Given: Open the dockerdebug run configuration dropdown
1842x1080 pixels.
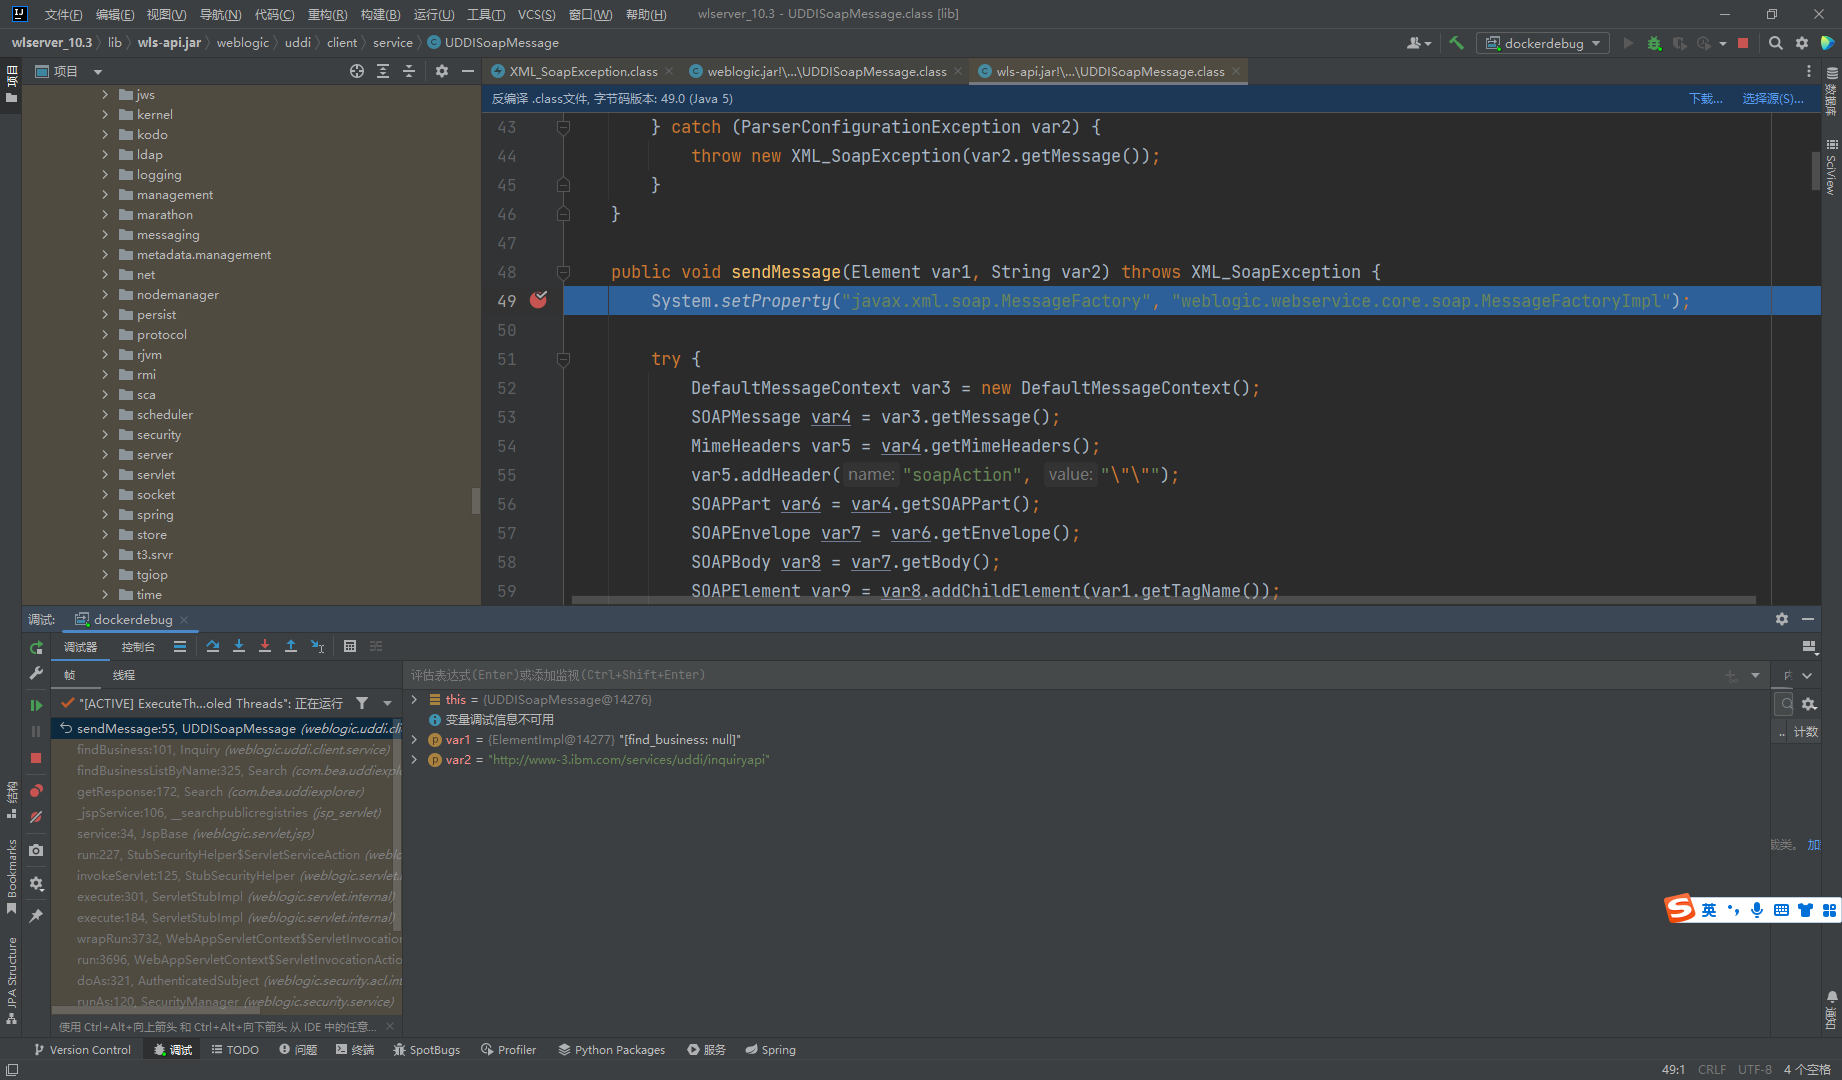Looking at the screenshot, I should pos(1542,43).
